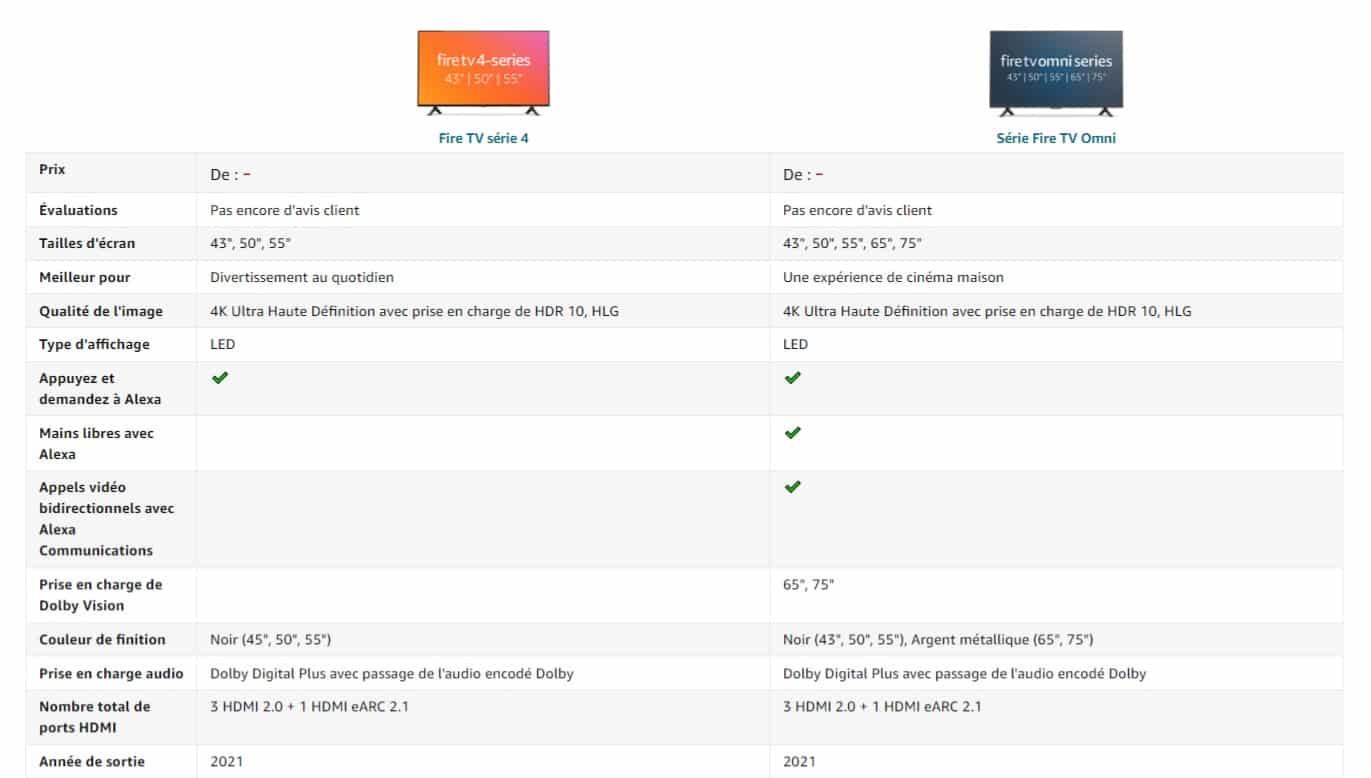Click the série 4 'Dolby Digital Plus' audio cell
Viewport: 1371px width, 778px height.
(x=392, y=673)
